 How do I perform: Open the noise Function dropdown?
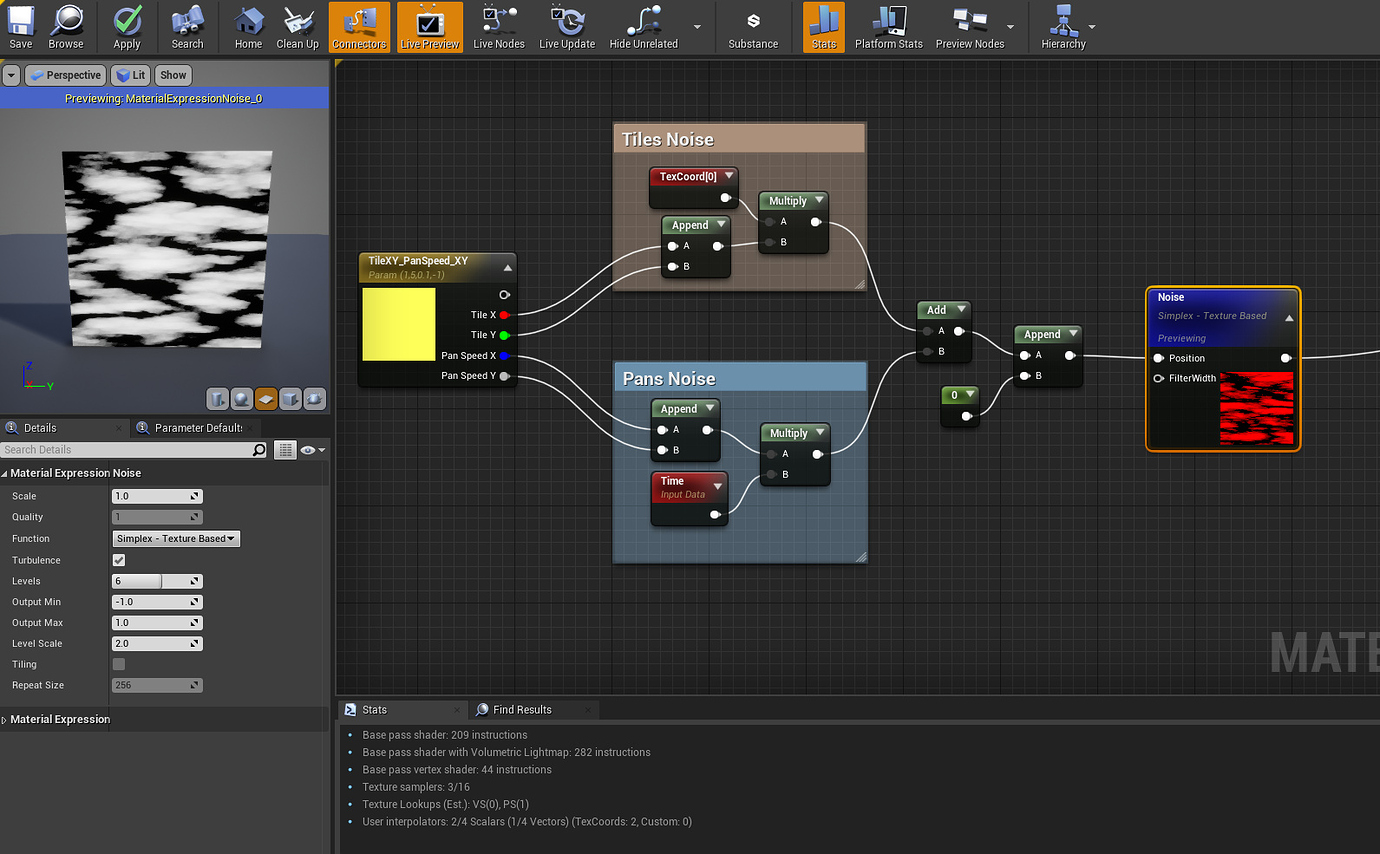(x=176, y=538)
